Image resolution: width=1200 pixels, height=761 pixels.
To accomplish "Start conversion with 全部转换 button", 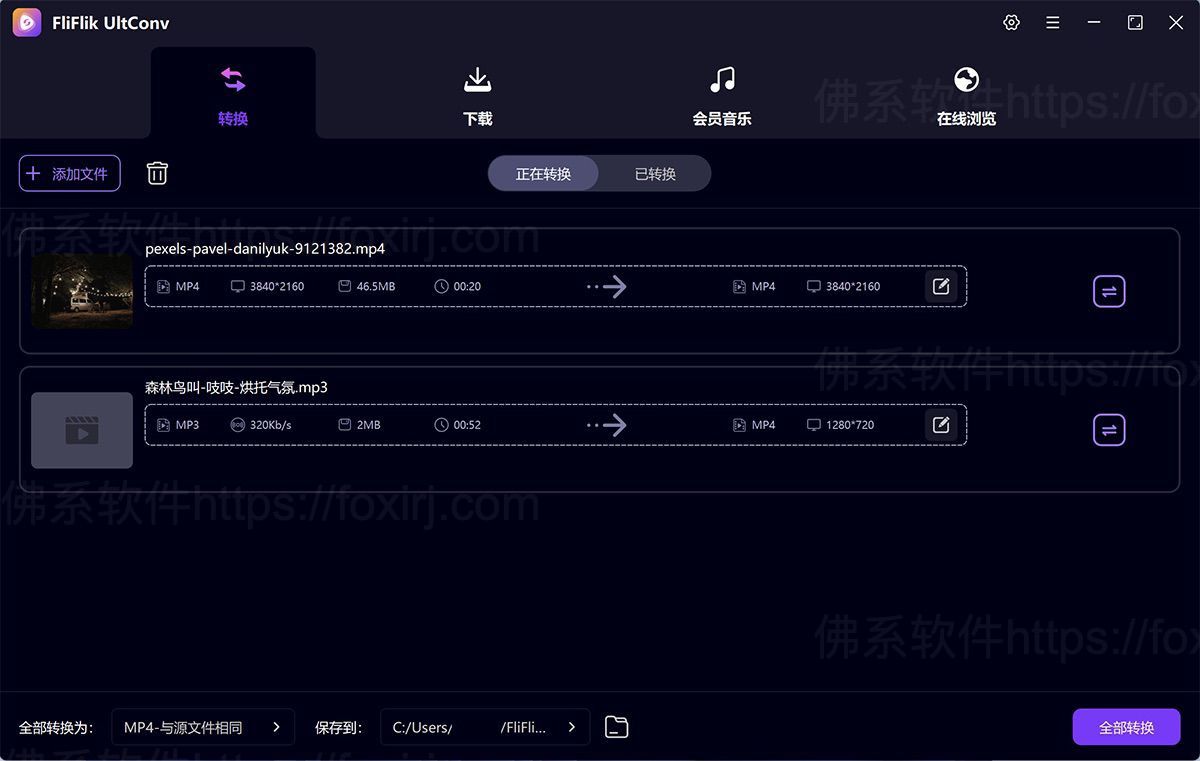I will click(1126, 727).
